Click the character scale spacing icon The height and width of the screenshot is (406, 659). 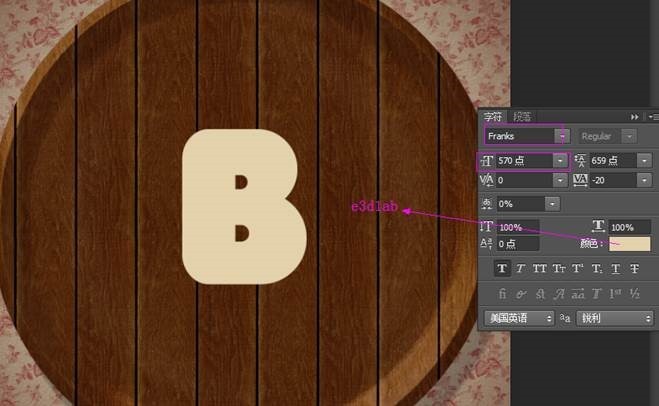coord(487,204)
